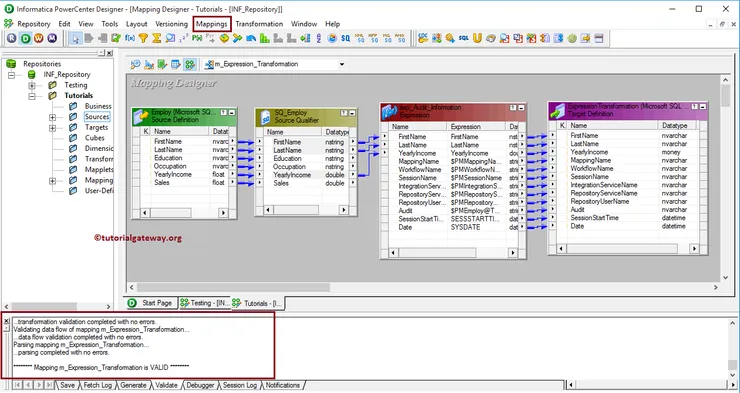740x393 pixels.
Task: Pick the Sorter A-Z transformation icon
Action: pos(319,38)
